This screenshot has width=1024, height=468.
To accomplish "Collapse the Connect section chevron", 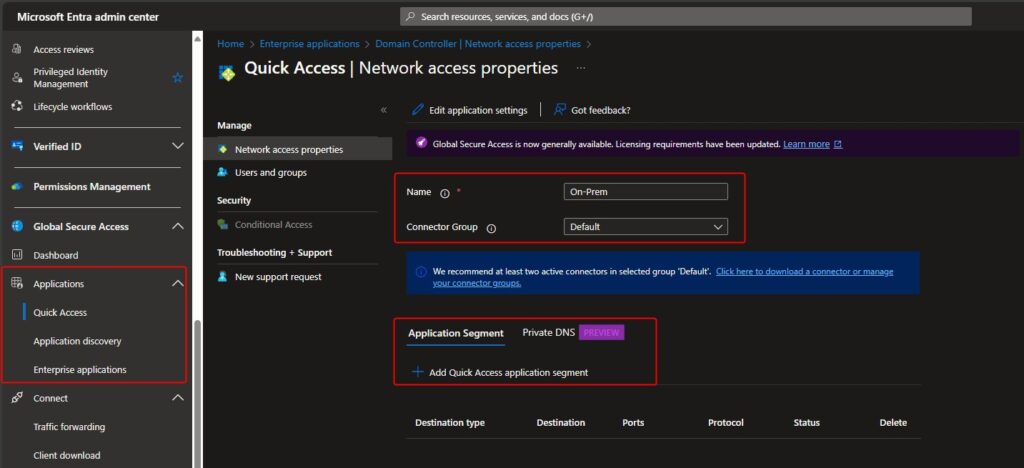I will click(178, 398).
